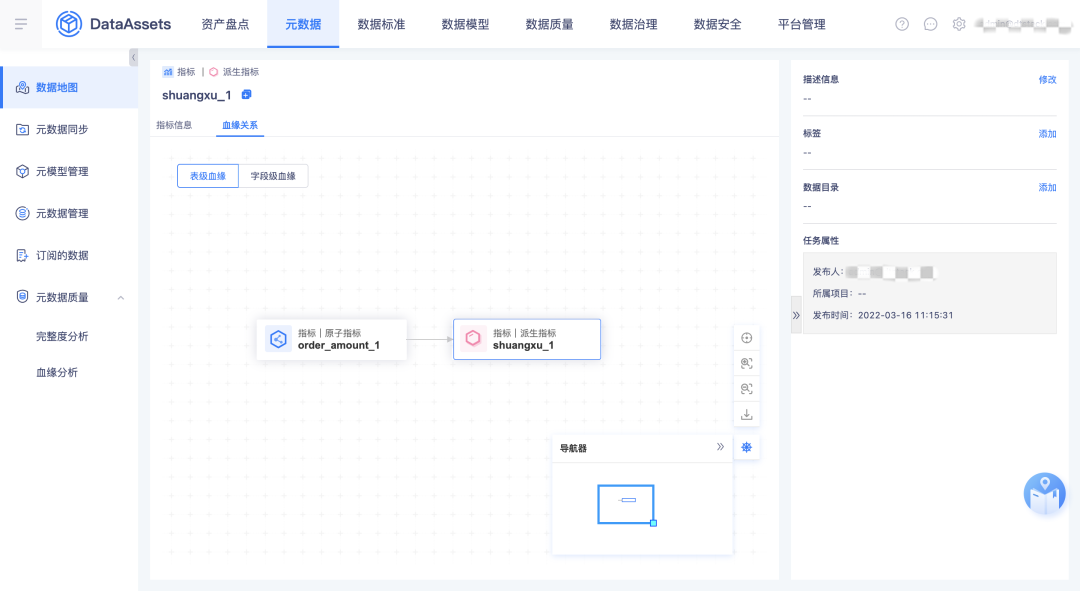Click the zoom in canvas icon

pyautogui.click(x=747, y=363)
